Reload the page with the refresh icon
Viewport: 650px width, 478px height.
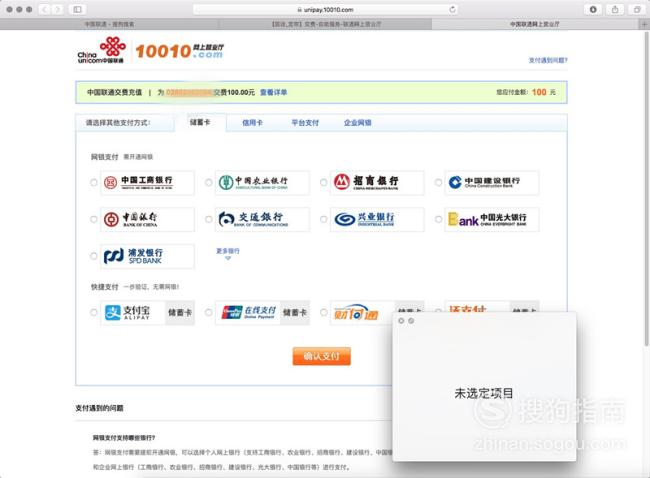(x=452, y=9)
